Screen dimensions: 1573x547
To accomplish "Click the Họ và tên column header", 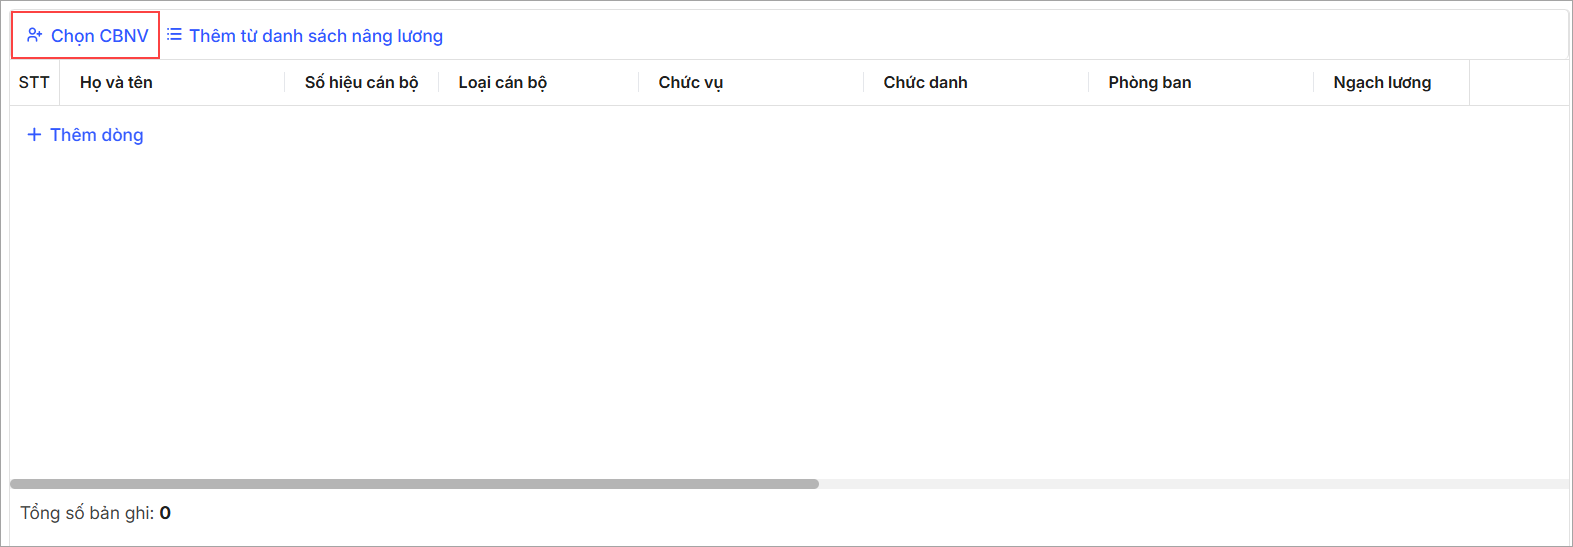I will pyautogui.click(x=116, y=82).
